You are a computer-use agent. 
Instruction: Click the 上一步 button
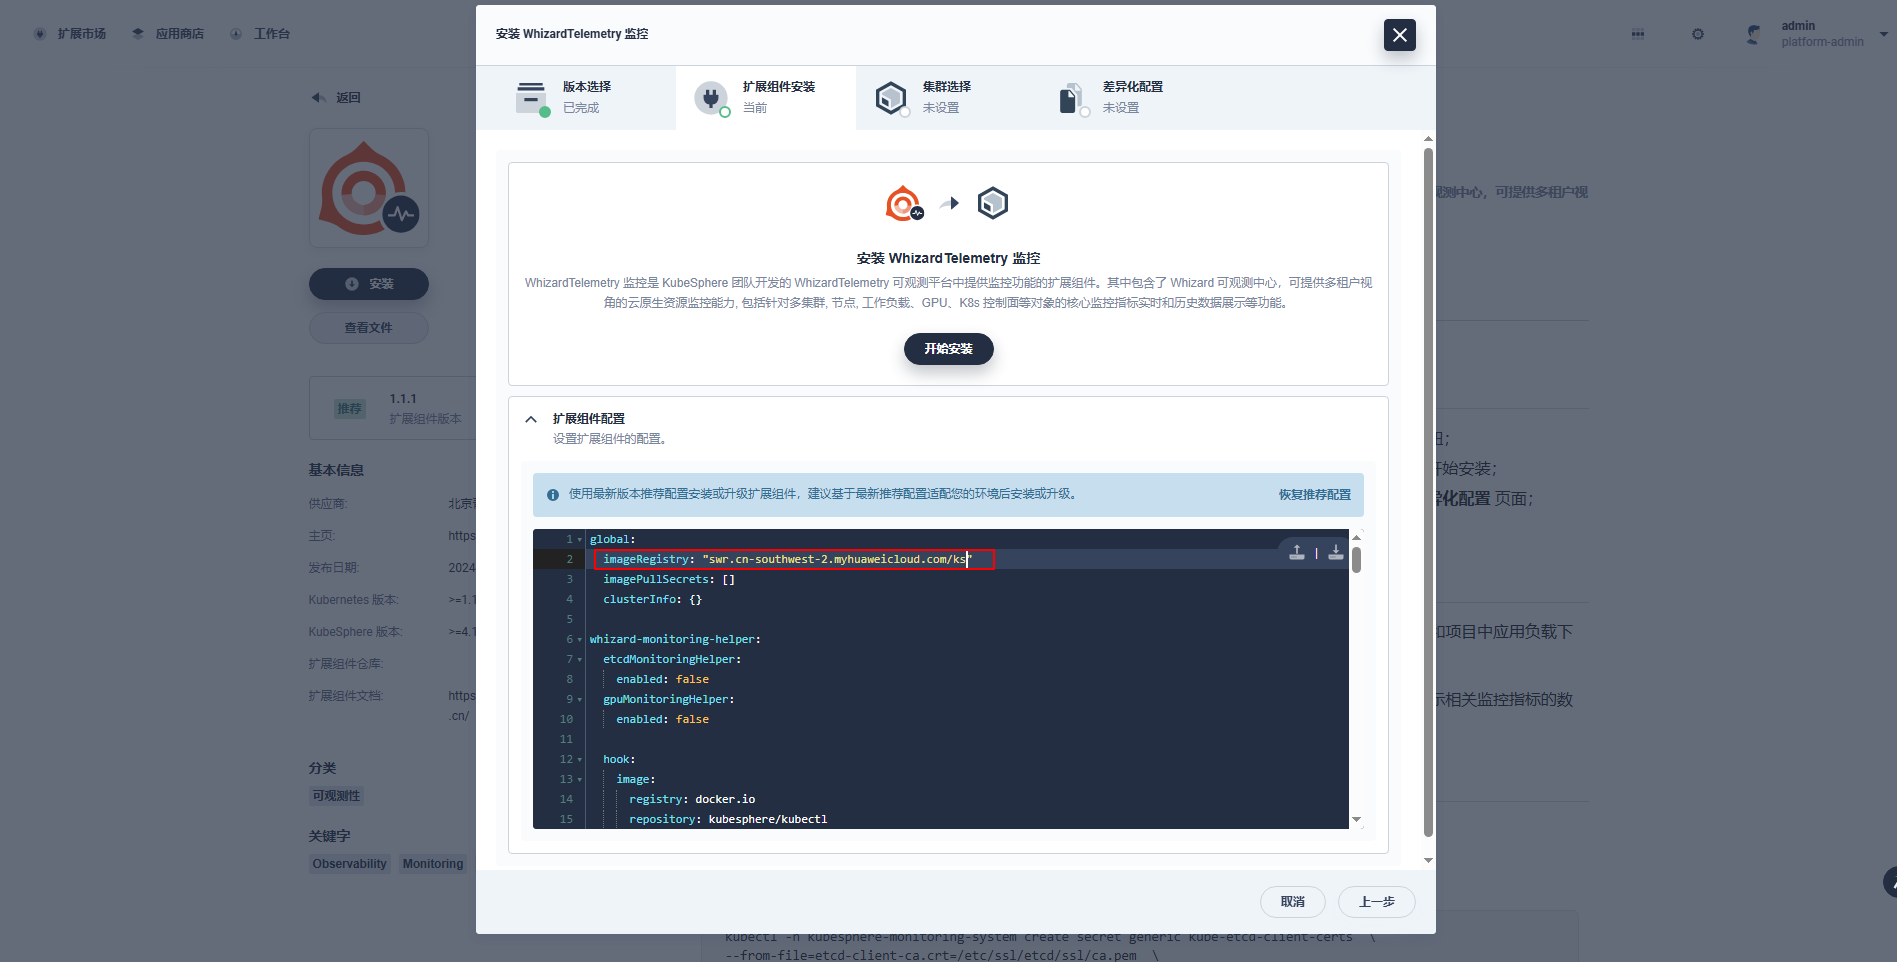(x=1376, y=902)
